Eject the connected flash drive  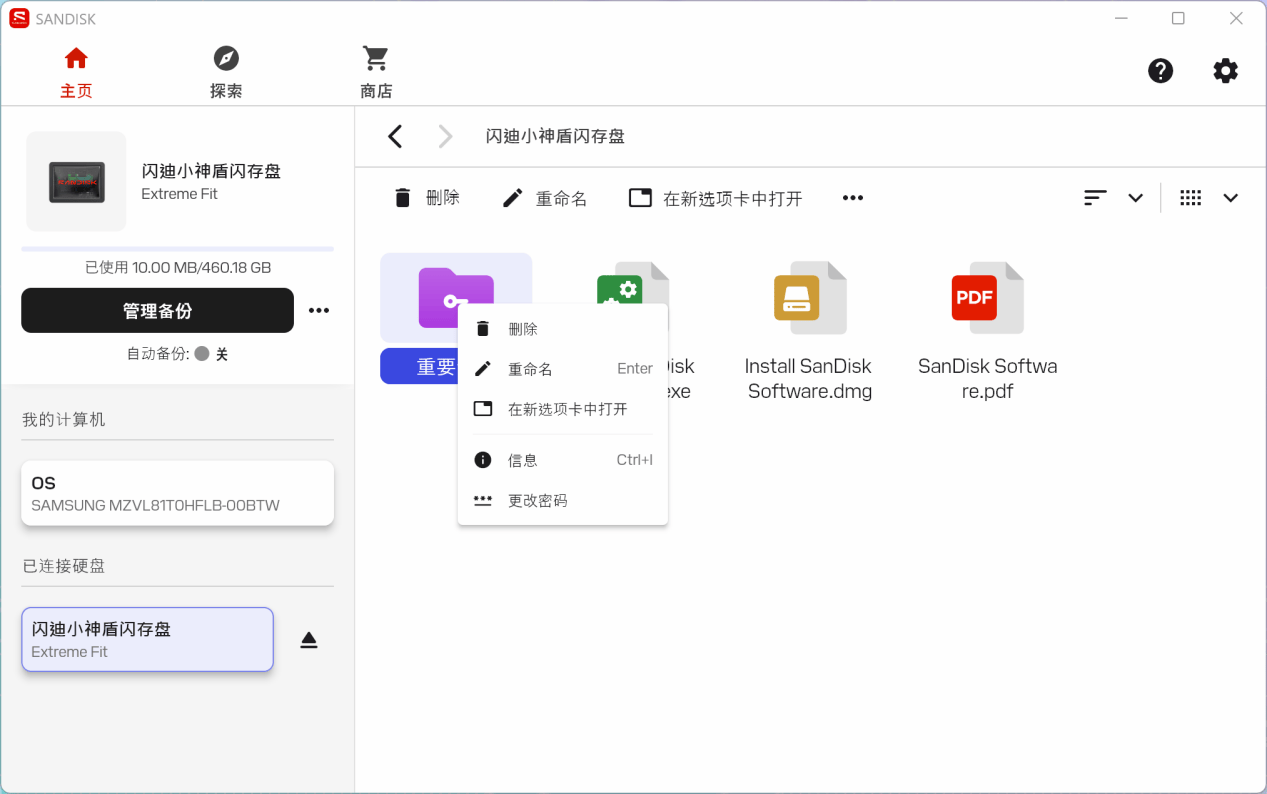point(309,640)
